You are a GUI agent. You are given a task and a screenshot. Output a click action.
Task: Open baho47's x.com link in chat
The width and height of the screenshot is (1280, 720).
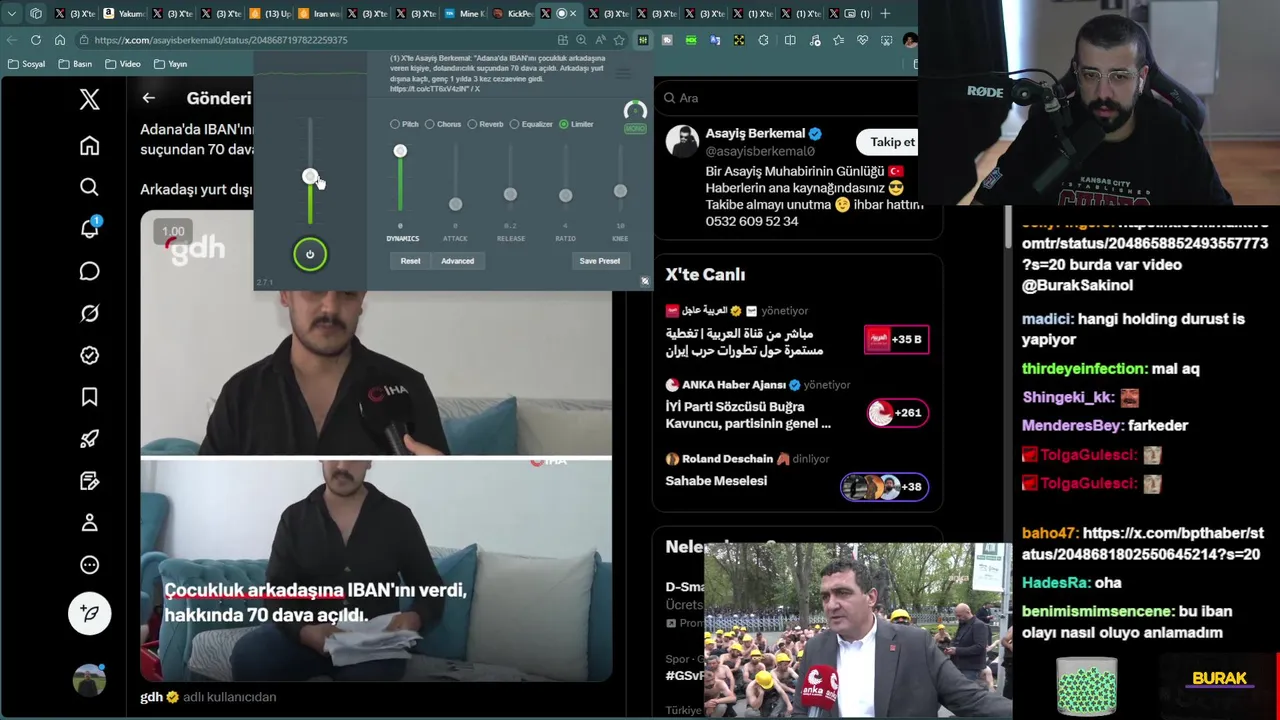(x=1143, y=544)
